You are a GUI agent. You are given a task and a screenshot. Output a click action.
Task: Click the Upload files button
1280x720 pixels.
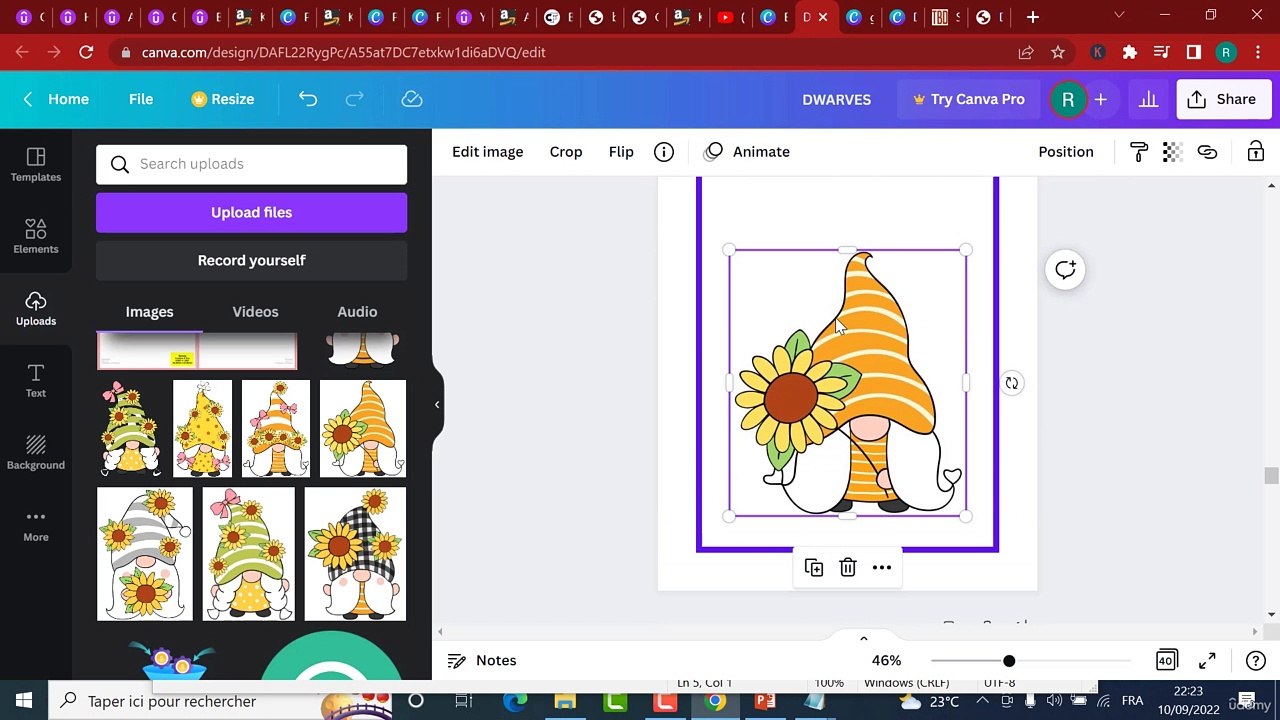pos(252,213)
